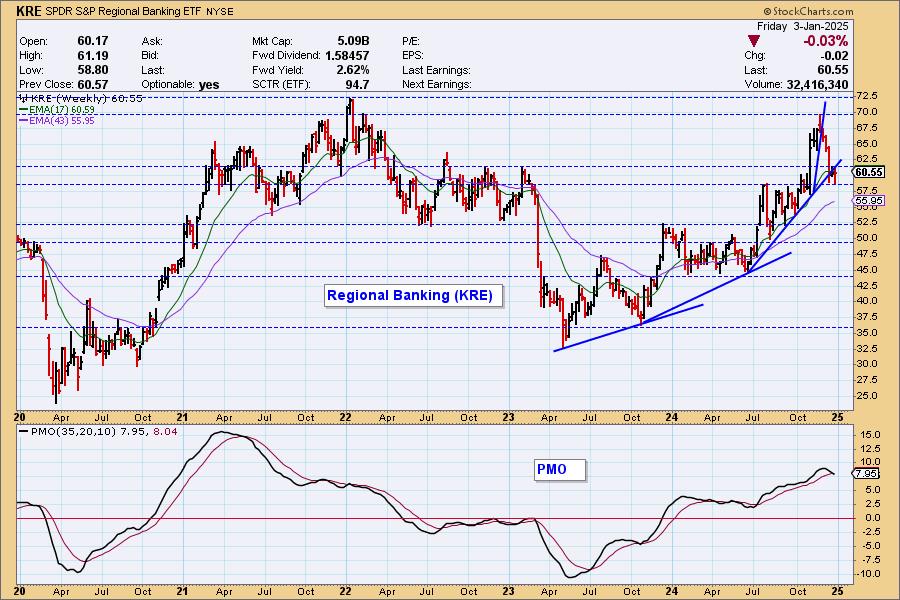Click the 'KRE (Weekly) 60.55' legend entry
The width and height of the screenshot is (900, 600).
(x=80, y=98)
